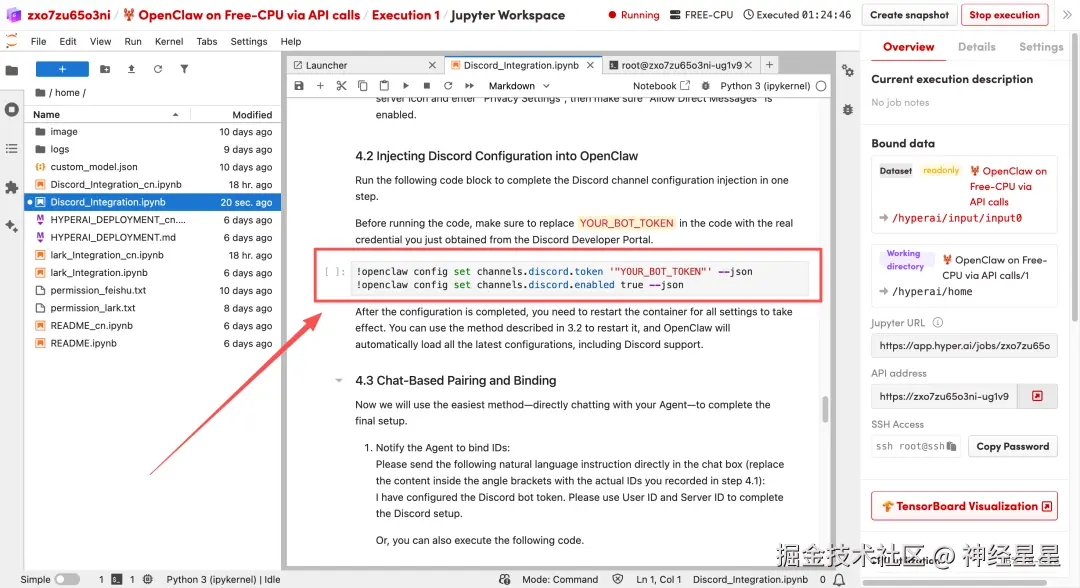Restart the kernel with the refresh icon

click(x=448, y=86)
